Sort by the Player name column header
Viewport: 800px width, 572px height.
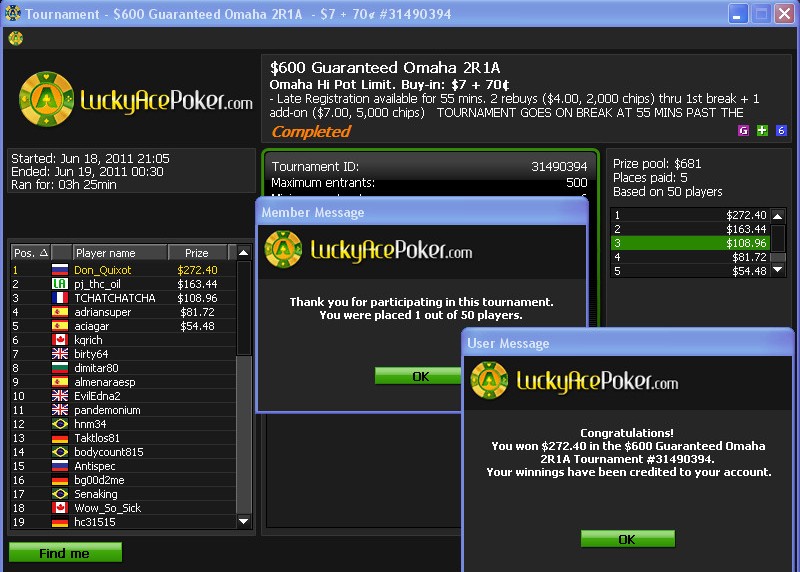120,253
